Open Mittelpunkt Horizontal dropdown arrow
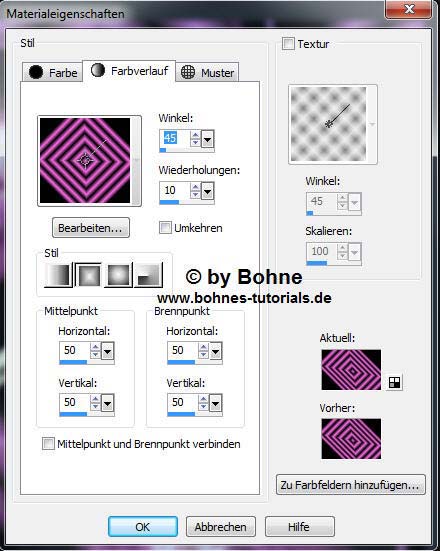Image resolution: width=440 pixels, height=551 pixels. click(x=107, y=351)
